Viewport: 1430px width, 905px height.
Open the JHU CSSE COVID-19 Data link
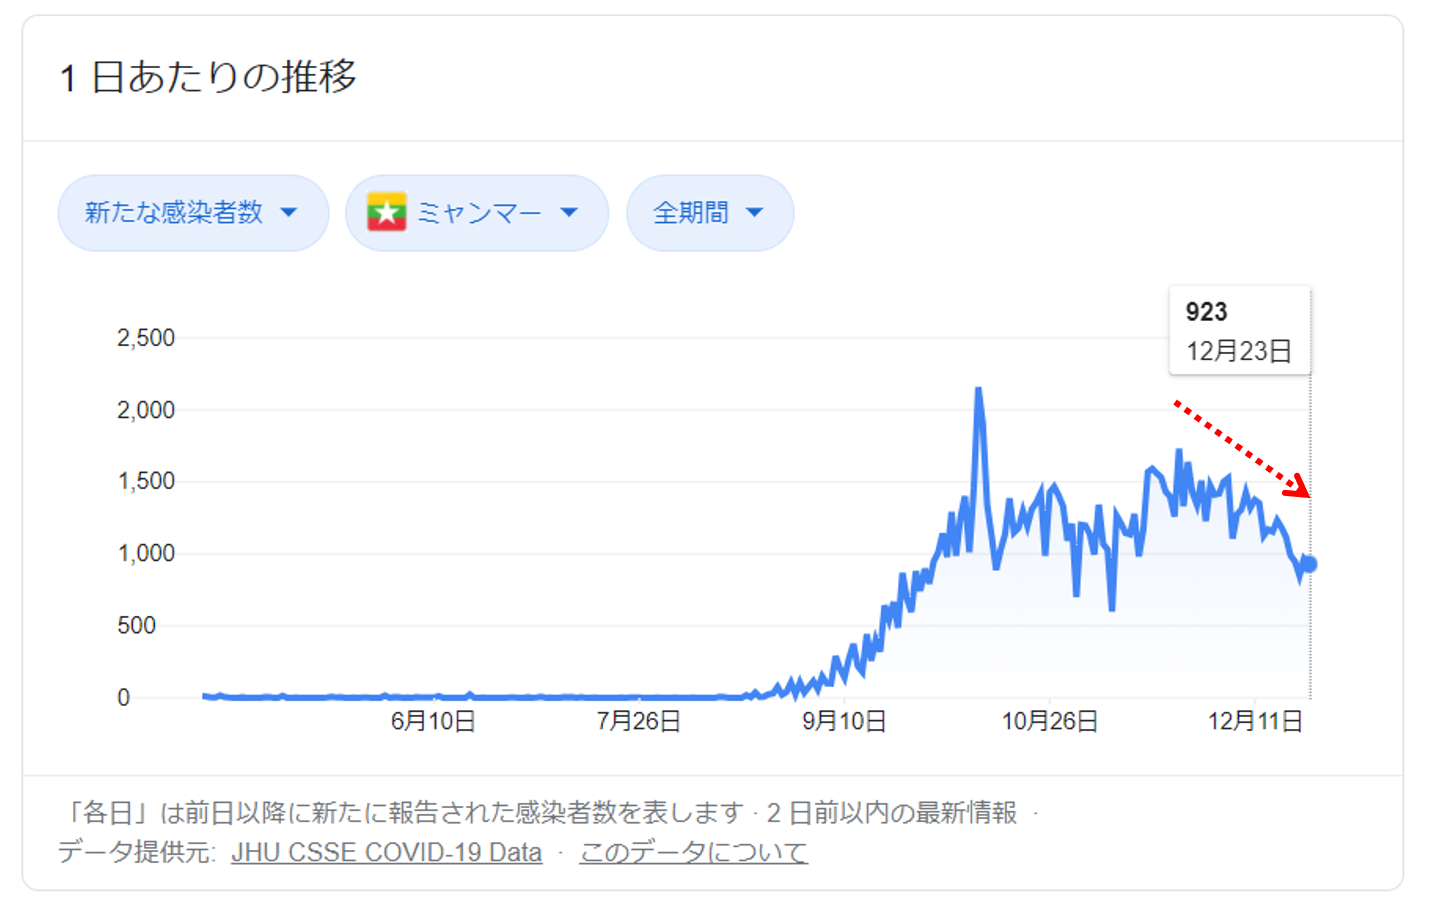(386, 852)
